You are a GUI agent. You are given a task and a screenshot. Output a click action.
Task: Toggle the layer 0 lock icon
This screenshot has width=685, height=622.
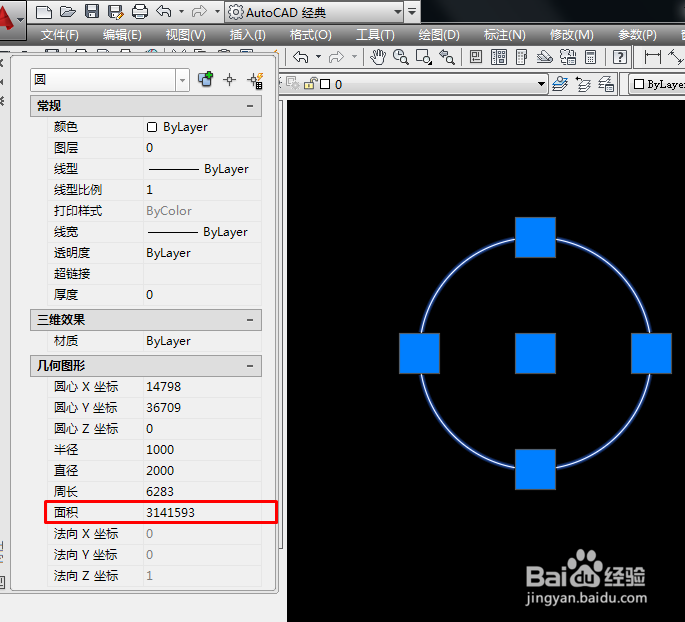tap(311, 83)
